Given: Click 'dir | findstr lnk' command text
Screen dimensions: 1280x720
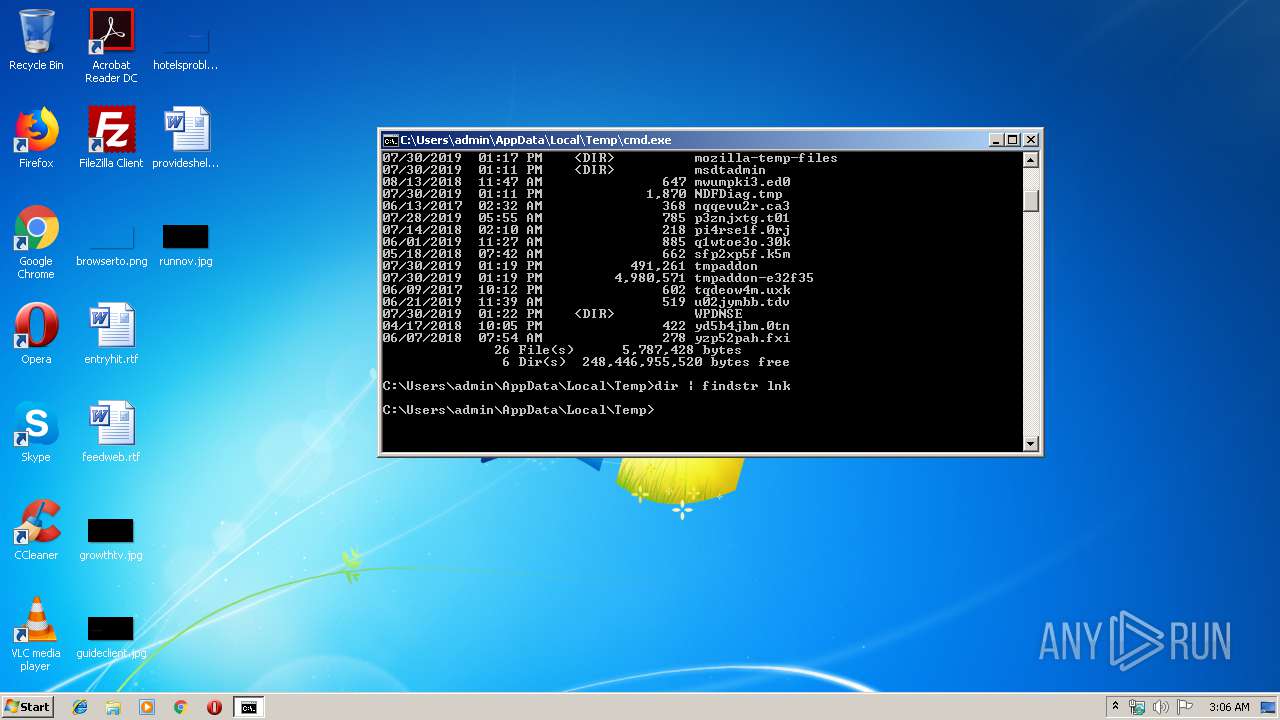Looking at the screenshot, I should point(722,386).
